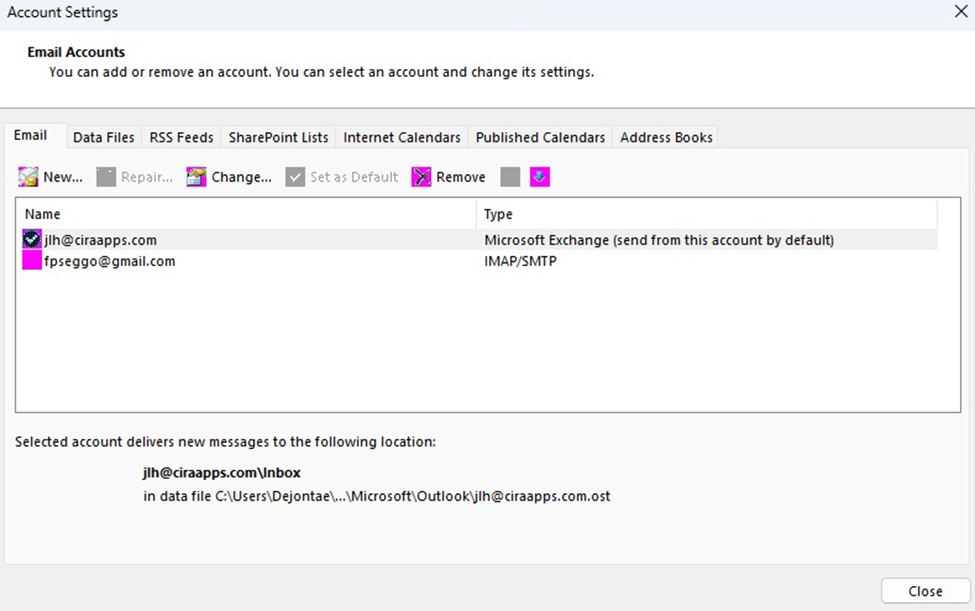Click the Set as Default label
This screenshot has width=975, height=611.
pos(354,177)
